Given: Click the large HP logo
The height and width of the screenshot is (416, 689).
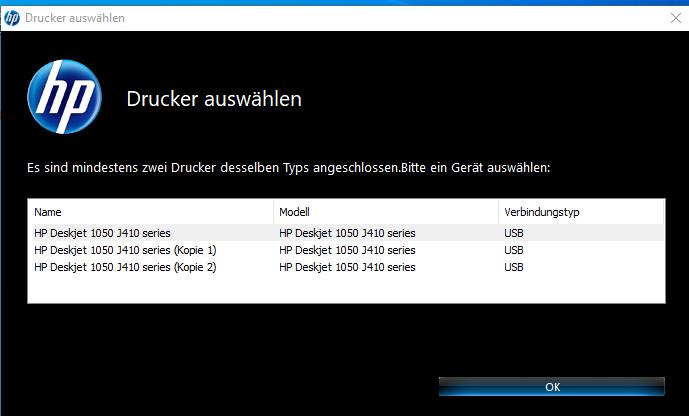Looking at the screenshot, I should click(64, 97).
